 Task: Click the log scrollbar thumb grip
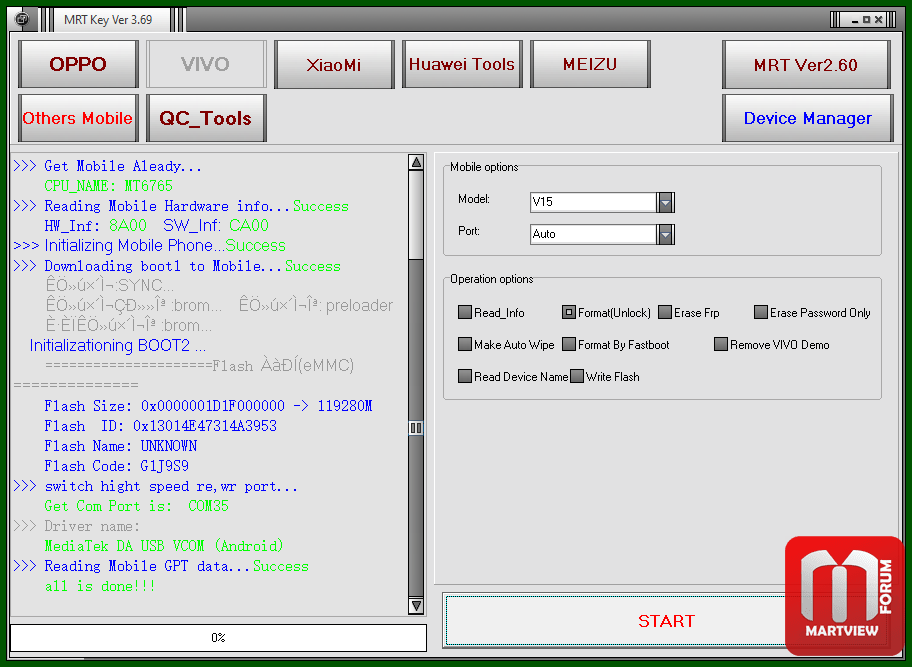[416, 428]
